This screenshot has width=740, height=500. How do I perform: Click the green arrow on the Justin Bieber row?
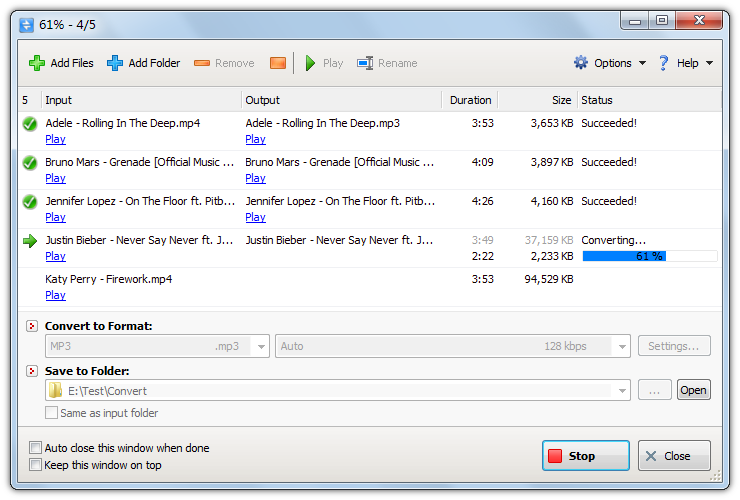click(x=30, y=241)
